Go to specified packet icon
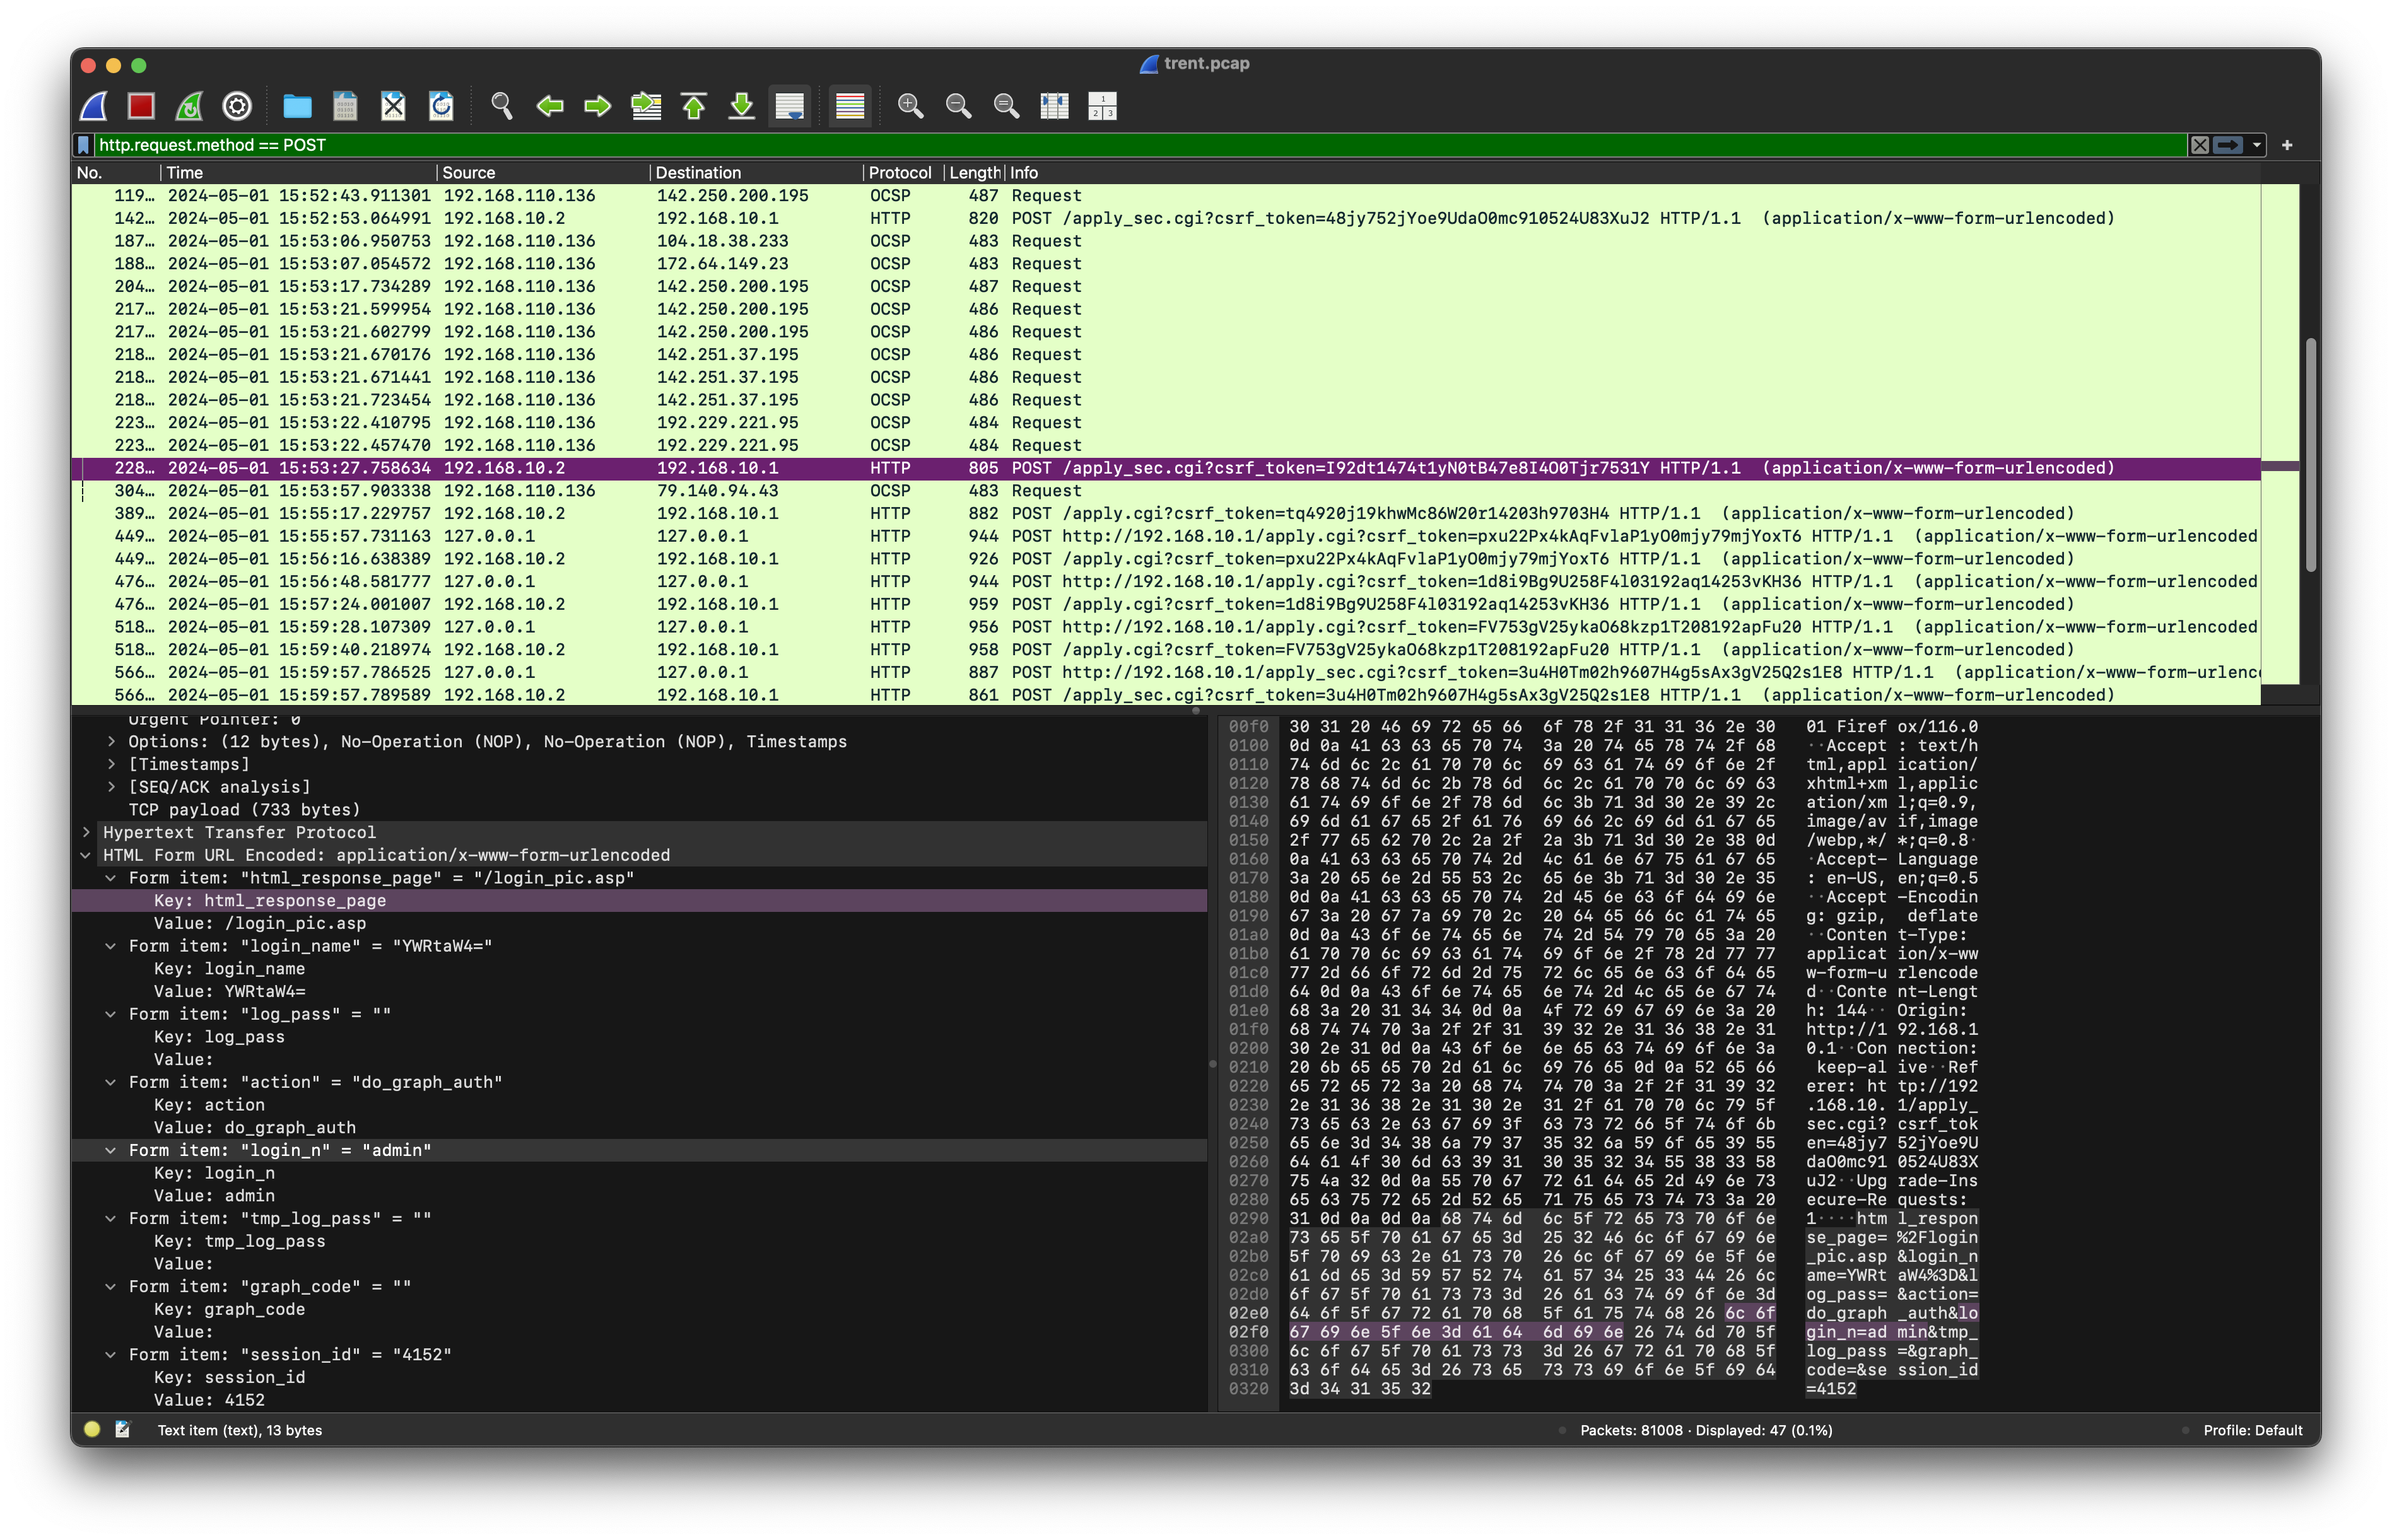Image resolution: width=2392 pixels, height=1540 pixels. point(646,106)
